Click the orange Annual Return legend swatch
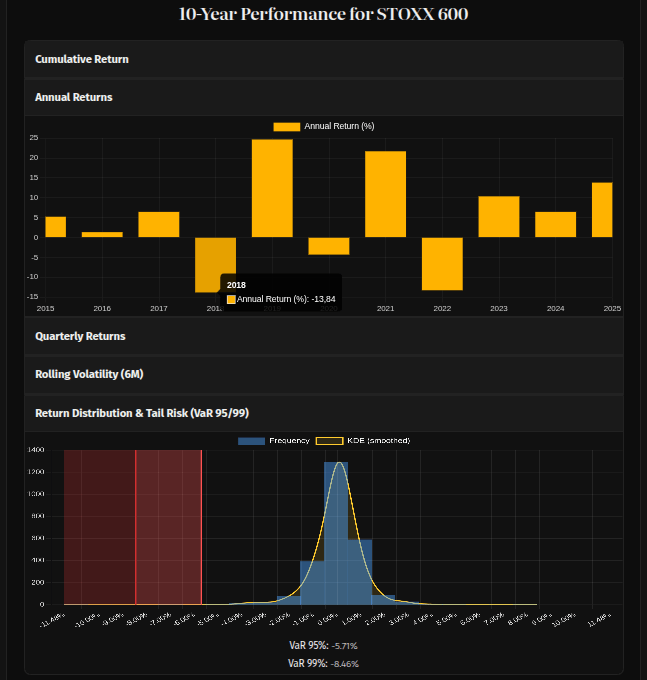Screen dimensions: 647x680 [x=287, y=126]
